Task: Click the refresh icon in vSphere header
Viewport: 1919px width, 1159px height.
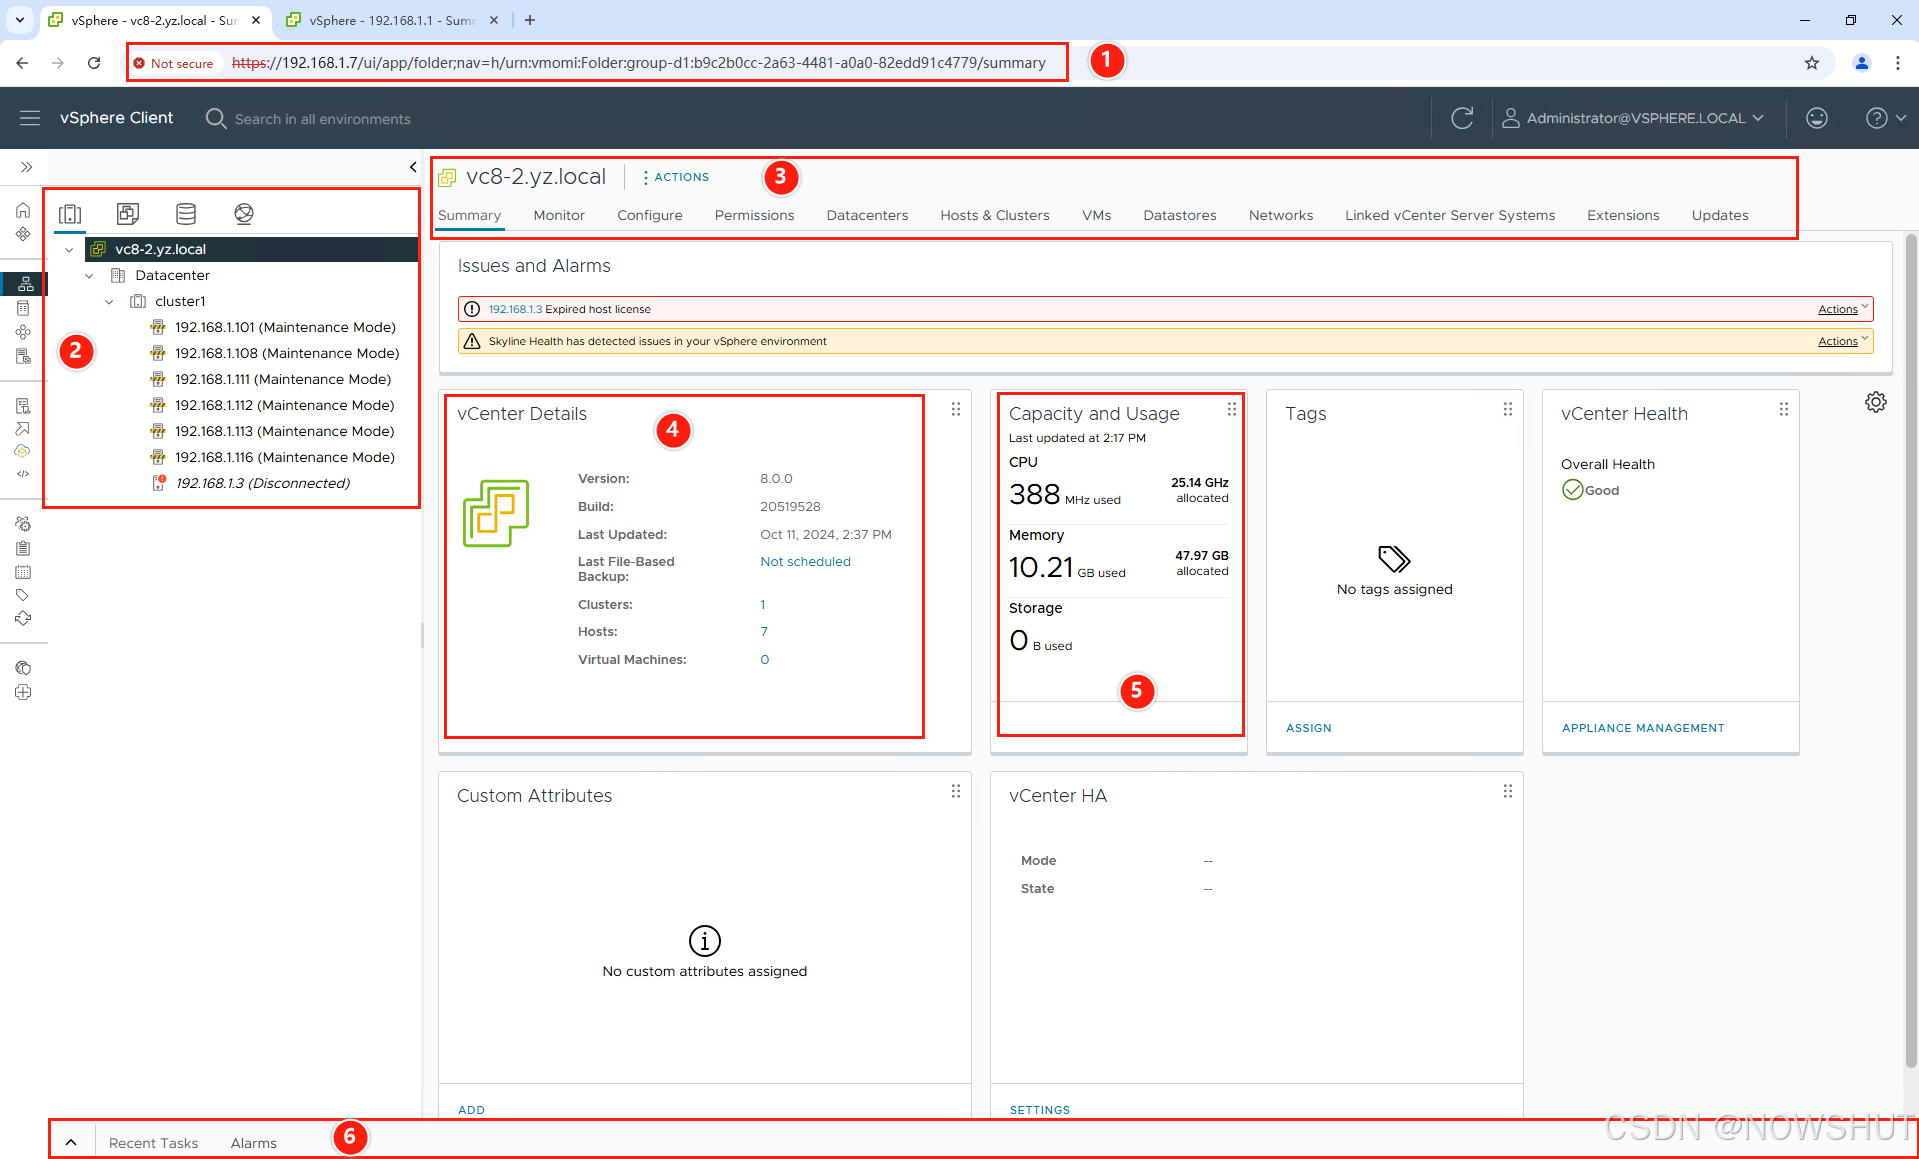Action: (1462, 118)
